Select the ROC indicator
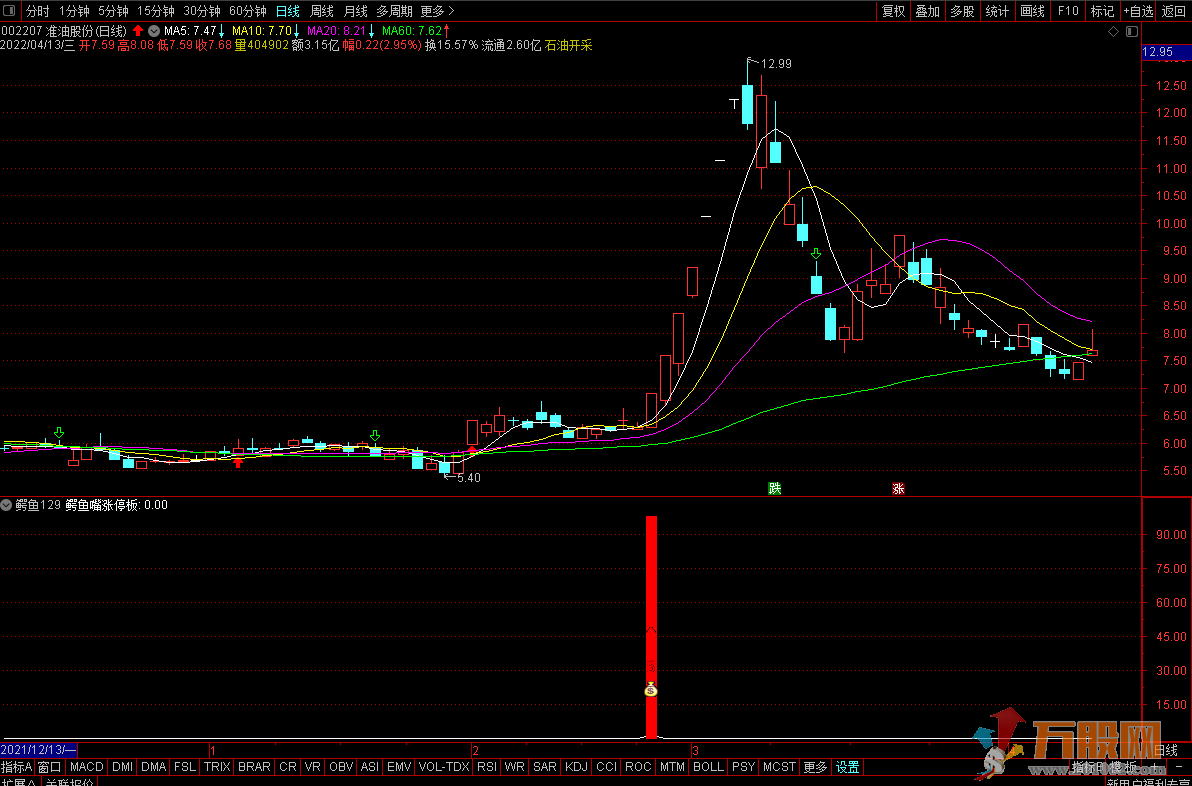 638,767
